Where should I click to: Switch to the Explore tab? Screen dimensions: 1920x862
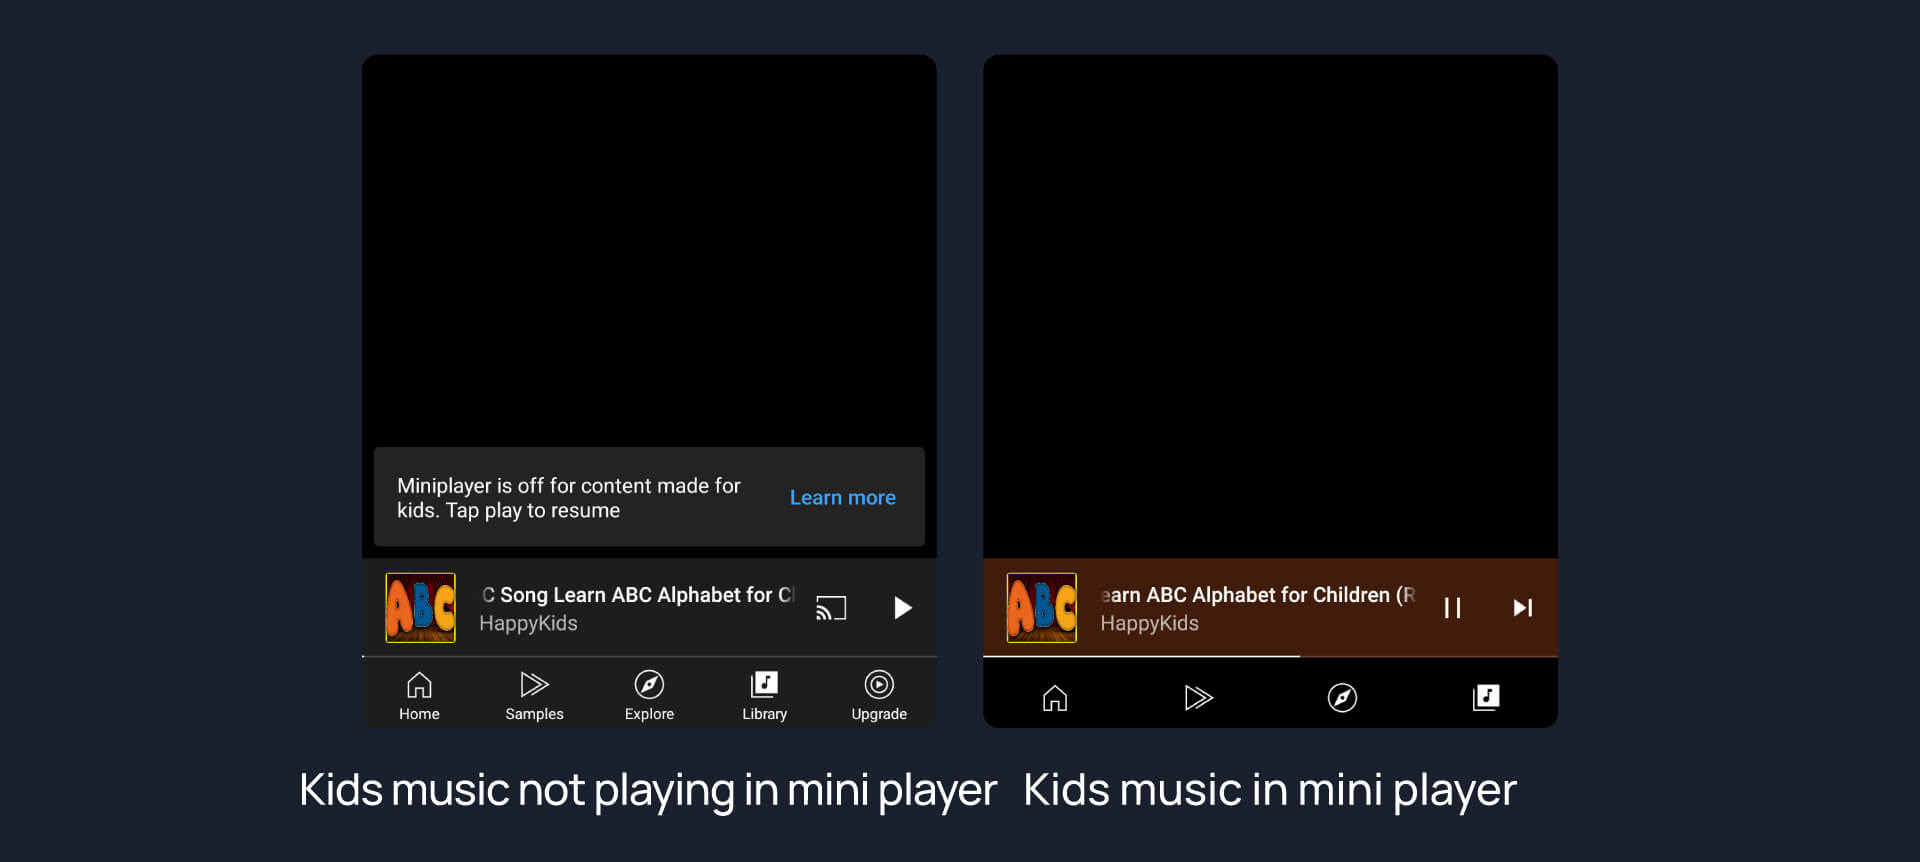pyautogui.click(x=649, y=695)
